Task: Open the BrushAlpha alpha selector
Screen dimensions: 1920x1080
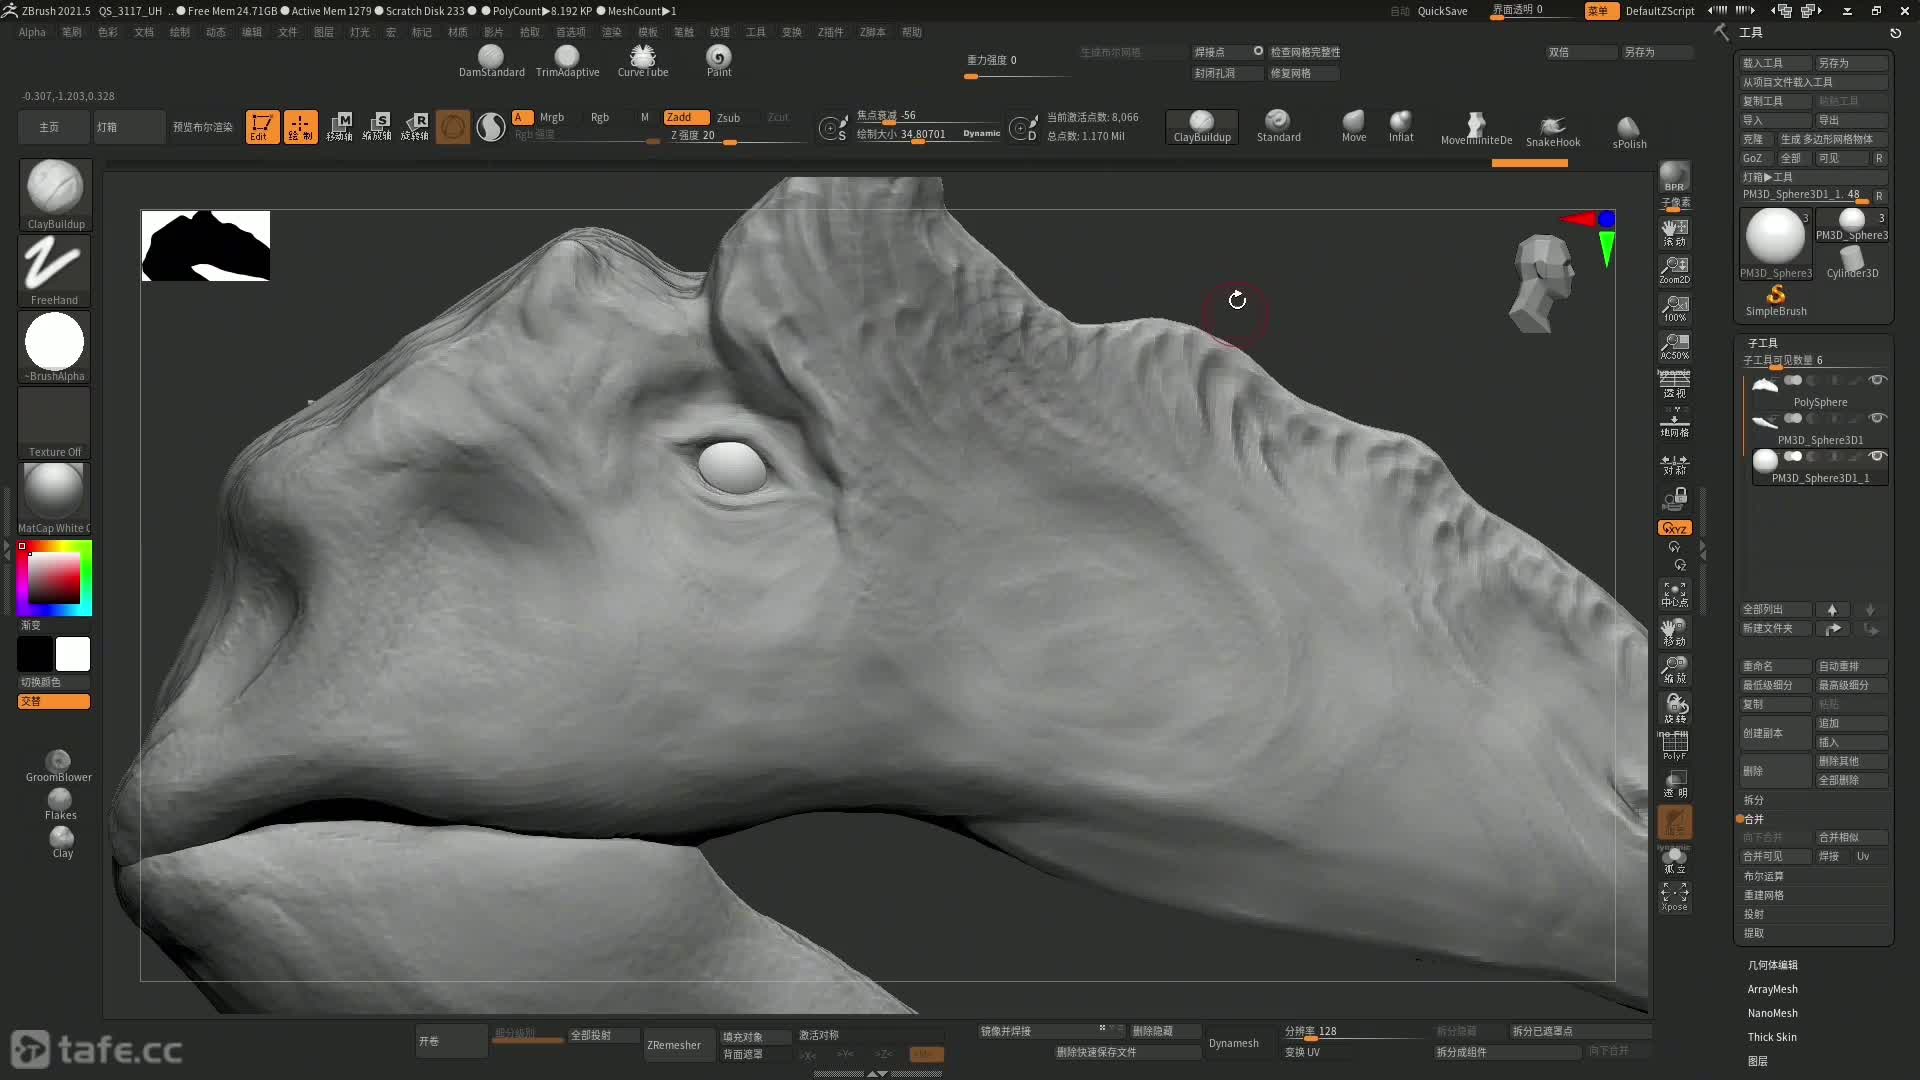Action: click(x=55, y=346)
